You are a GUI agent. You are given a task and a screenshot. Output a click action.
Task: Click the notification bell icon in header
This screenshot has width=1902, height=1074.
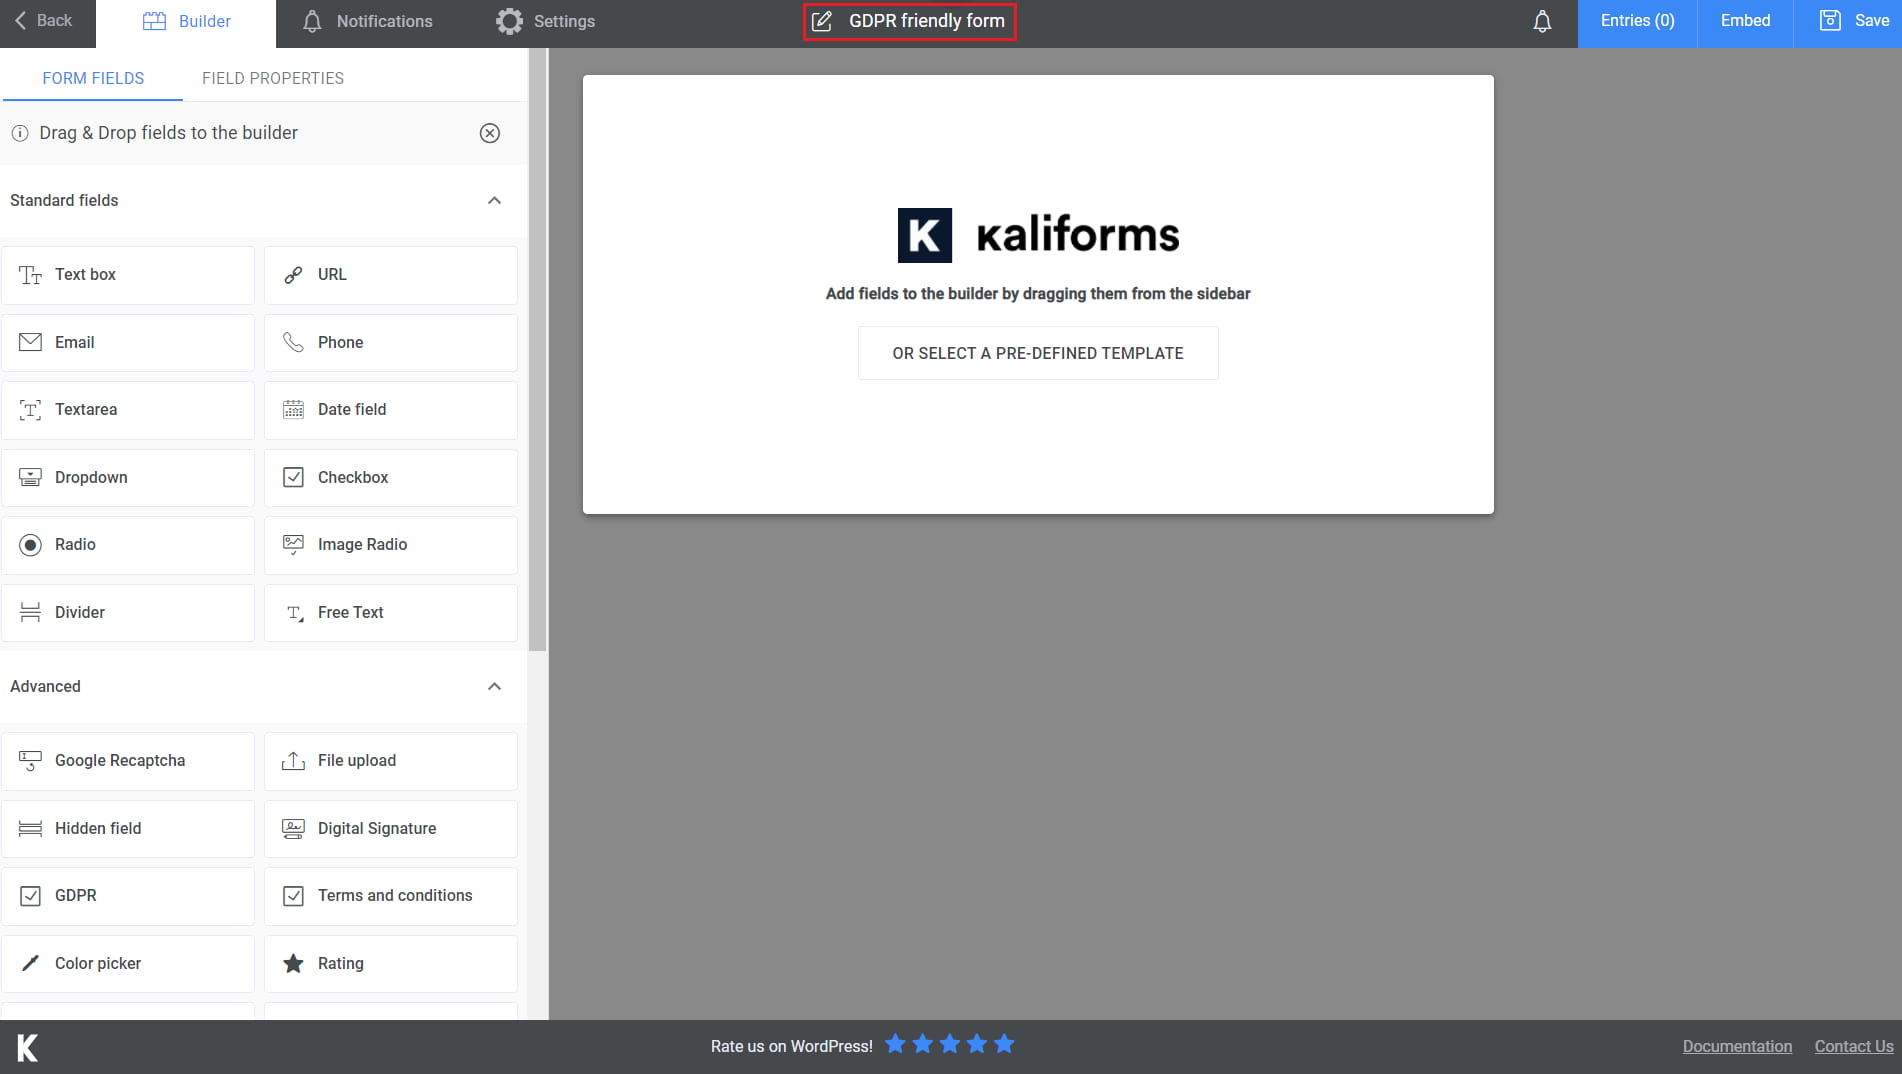pos(1542,21)
